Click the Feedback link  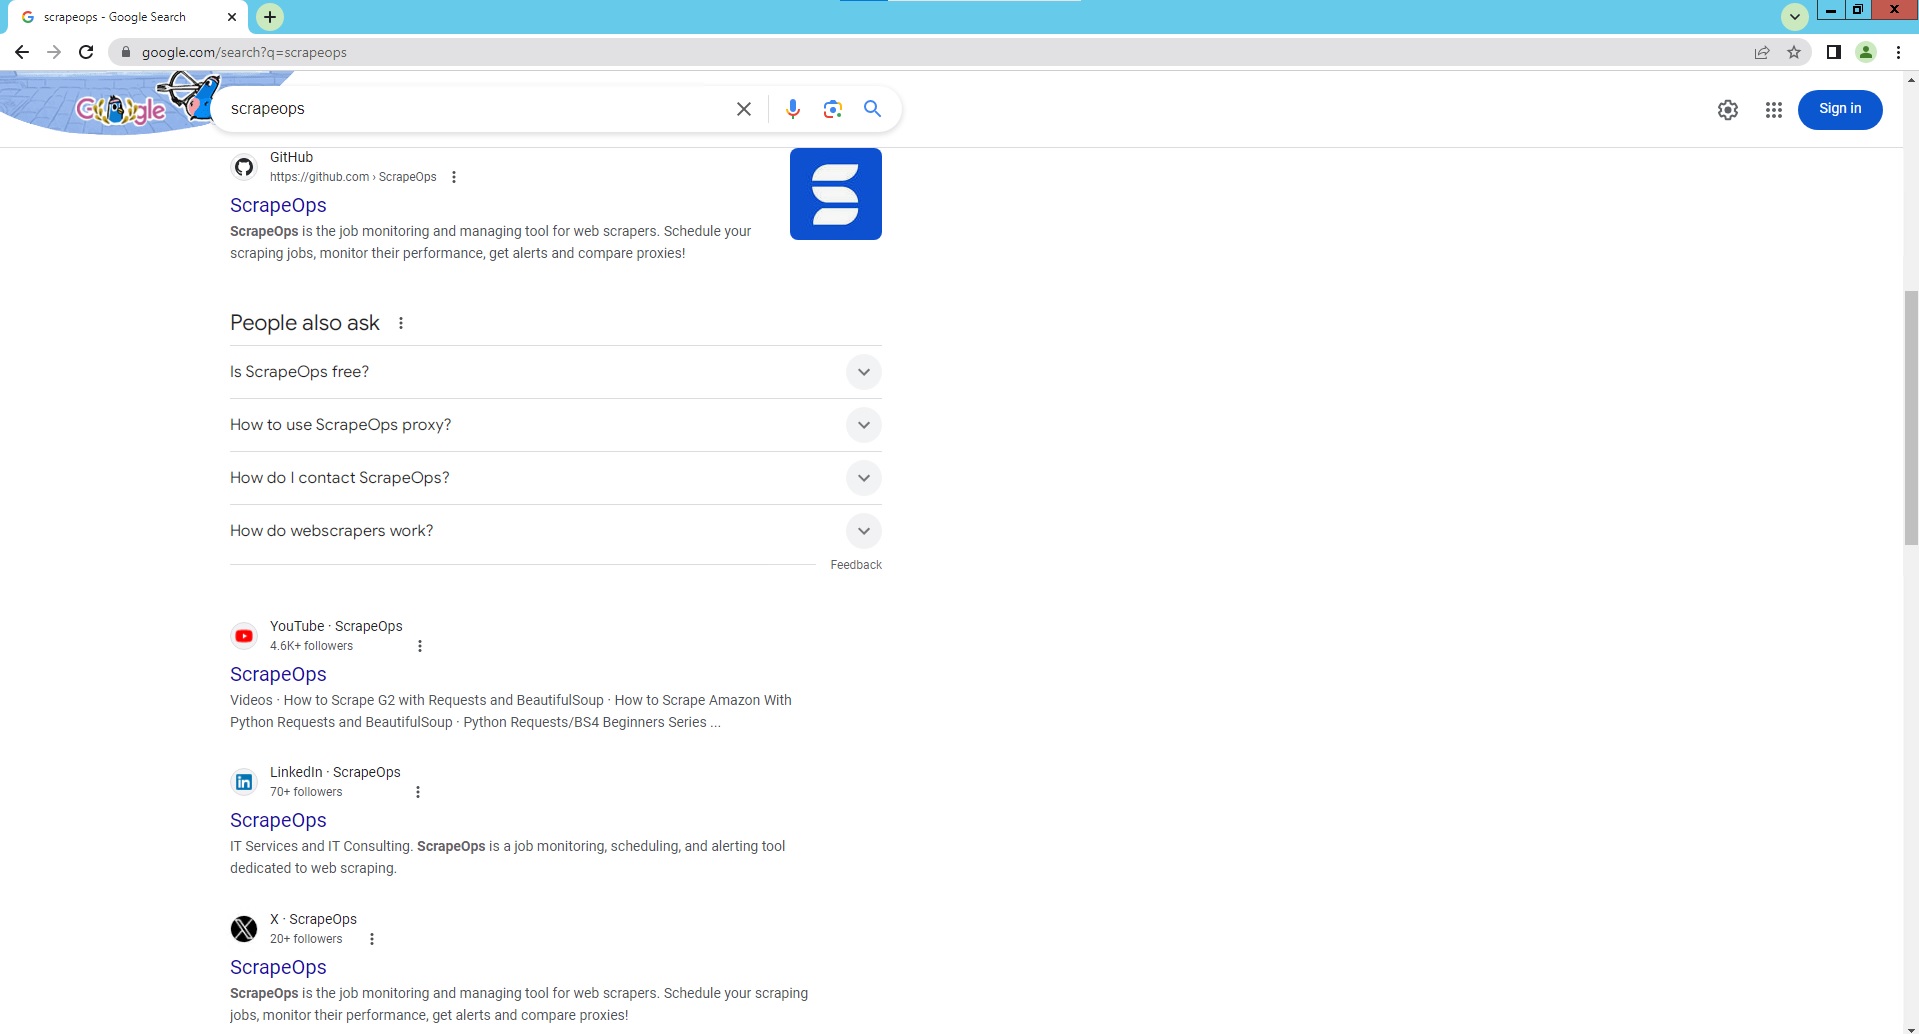click(855, 564)
